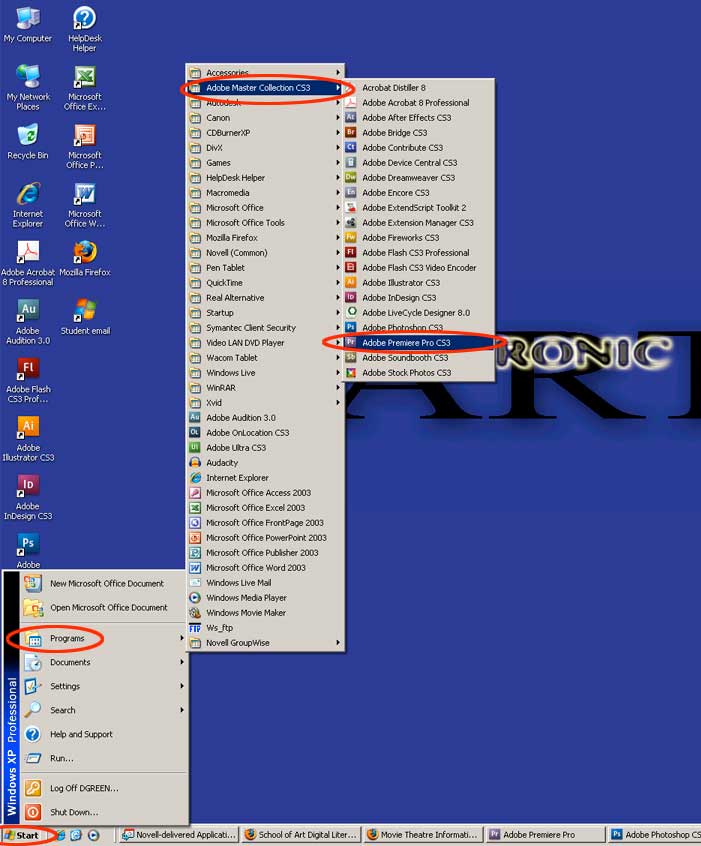
Task: Choose Run... in the Start menu
Action: [x=104, y=758]
